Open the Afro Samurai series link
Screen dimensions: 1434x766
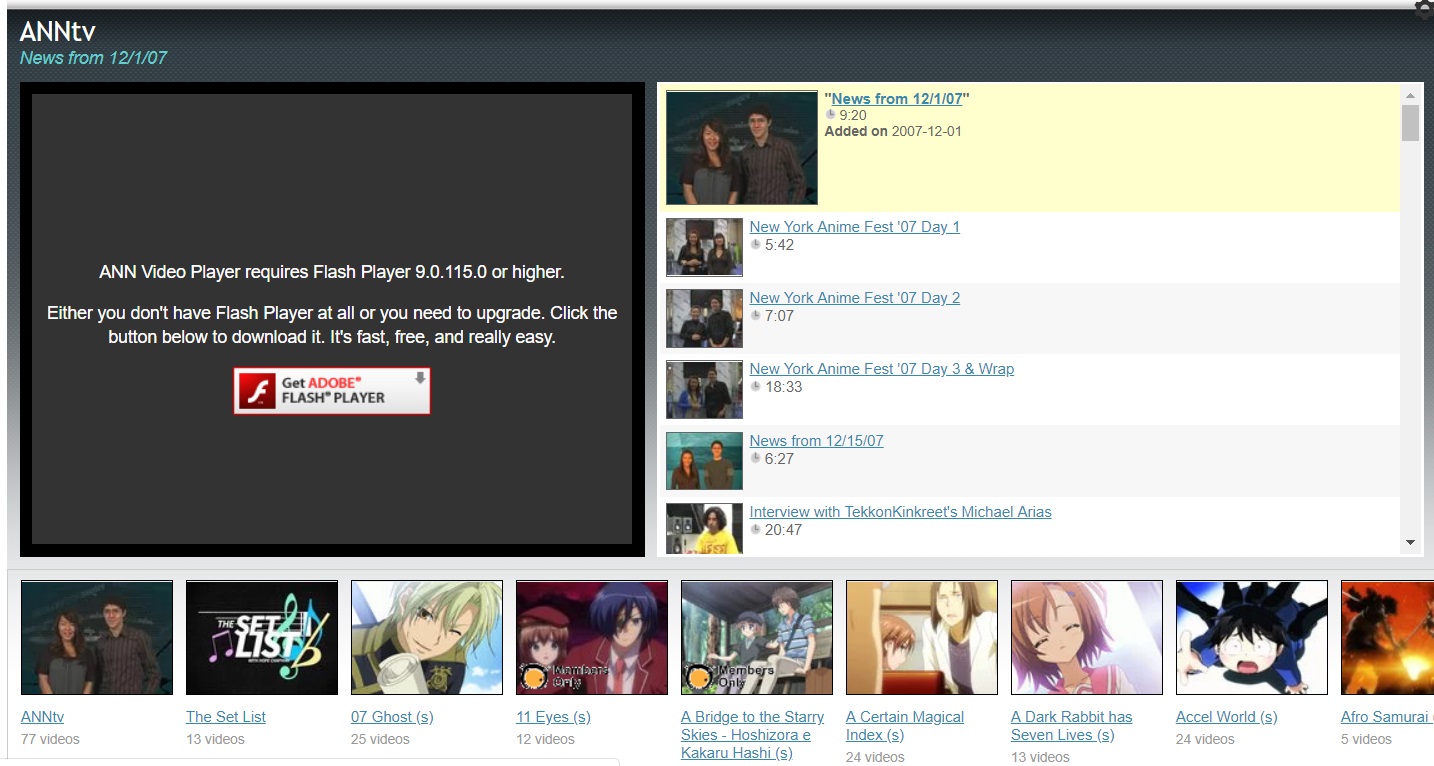(1387, 717)
